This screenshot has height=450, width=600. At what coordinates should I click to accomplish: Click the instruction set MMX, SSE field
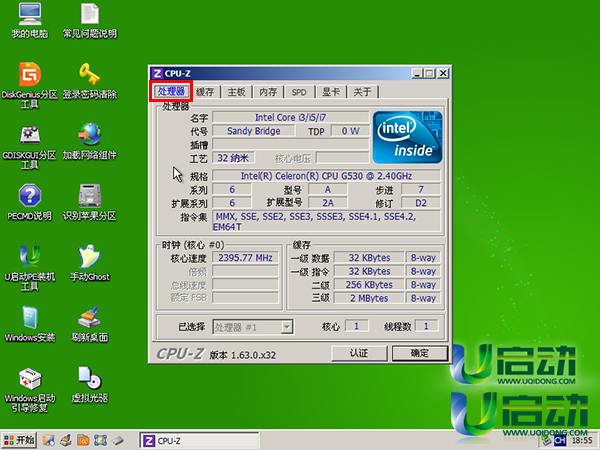pyautogui.click(x=326, y=221)
